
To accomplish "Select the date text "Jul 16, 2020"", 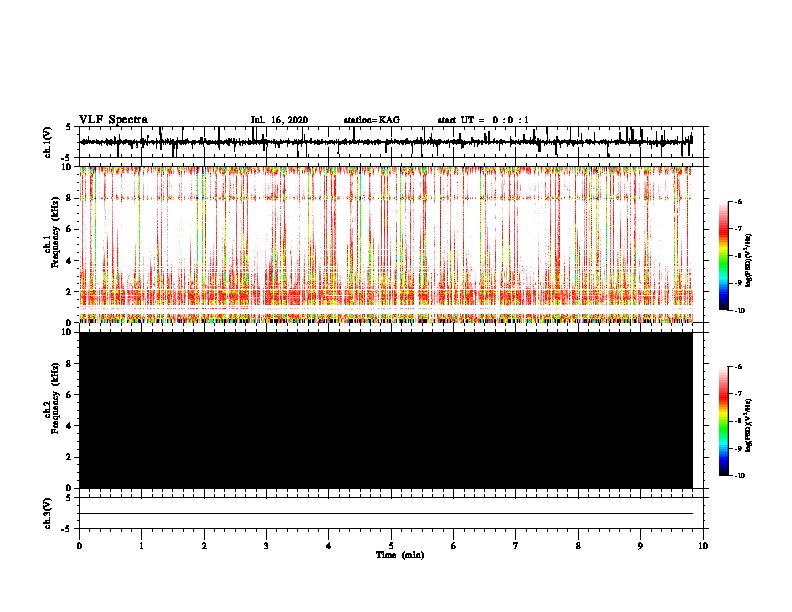I will (279, 120).
